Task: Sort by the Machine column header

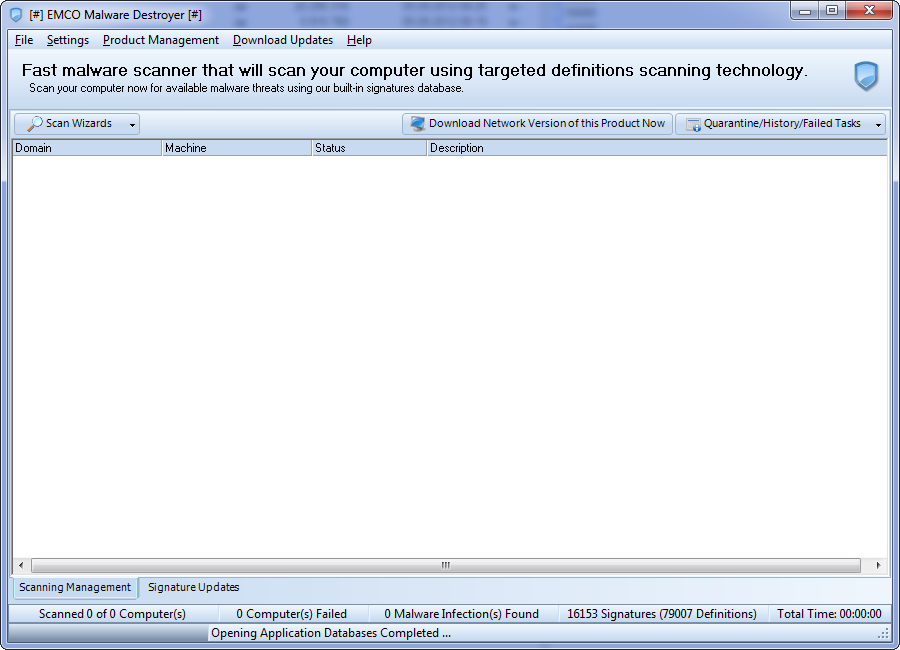Action: [236, 148]
